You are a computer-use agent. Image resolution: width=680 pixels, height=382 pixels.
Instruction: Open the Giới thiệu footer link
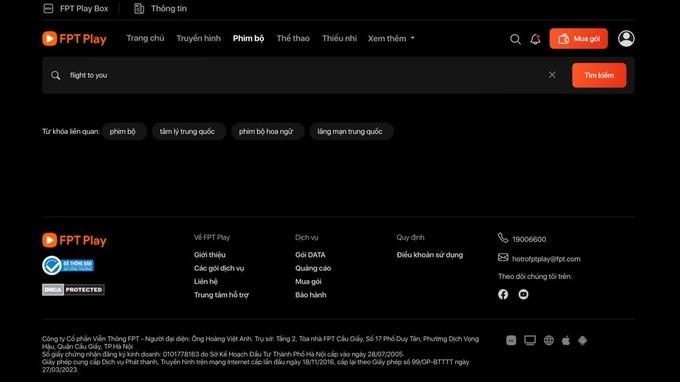tap(210, 255)
